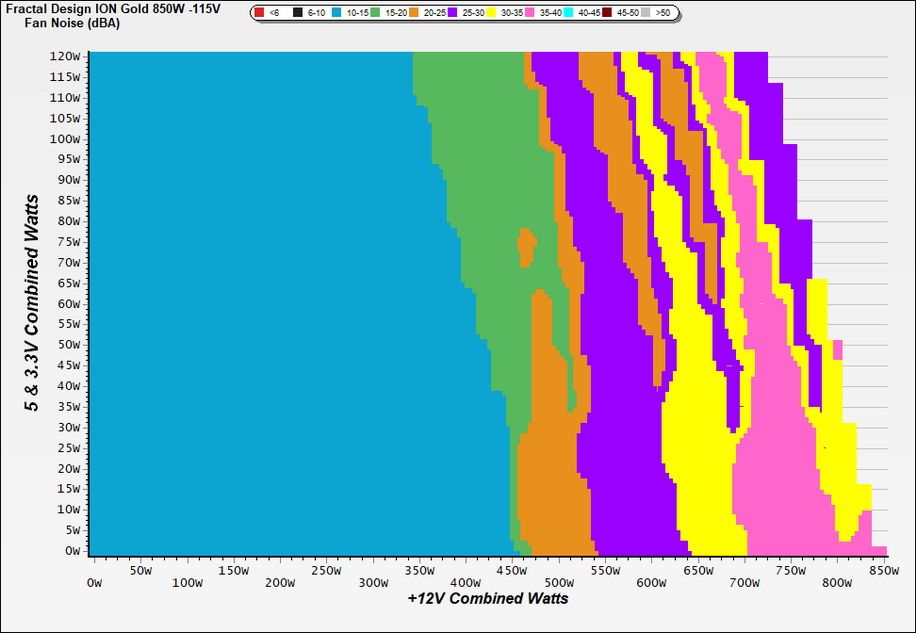916x633 pixels.
Task: Click the blue 10-15 legend swatch
Action: pos(336,12)
